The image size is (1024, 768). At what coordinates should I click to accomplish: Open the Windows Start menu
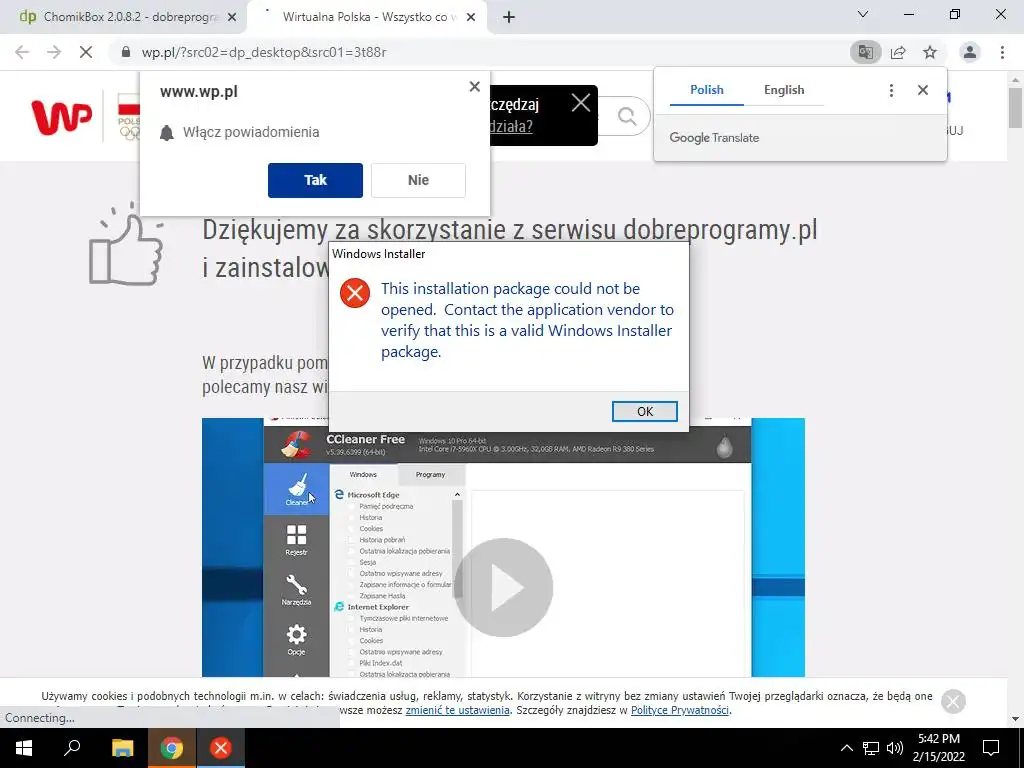pos(24,748)
